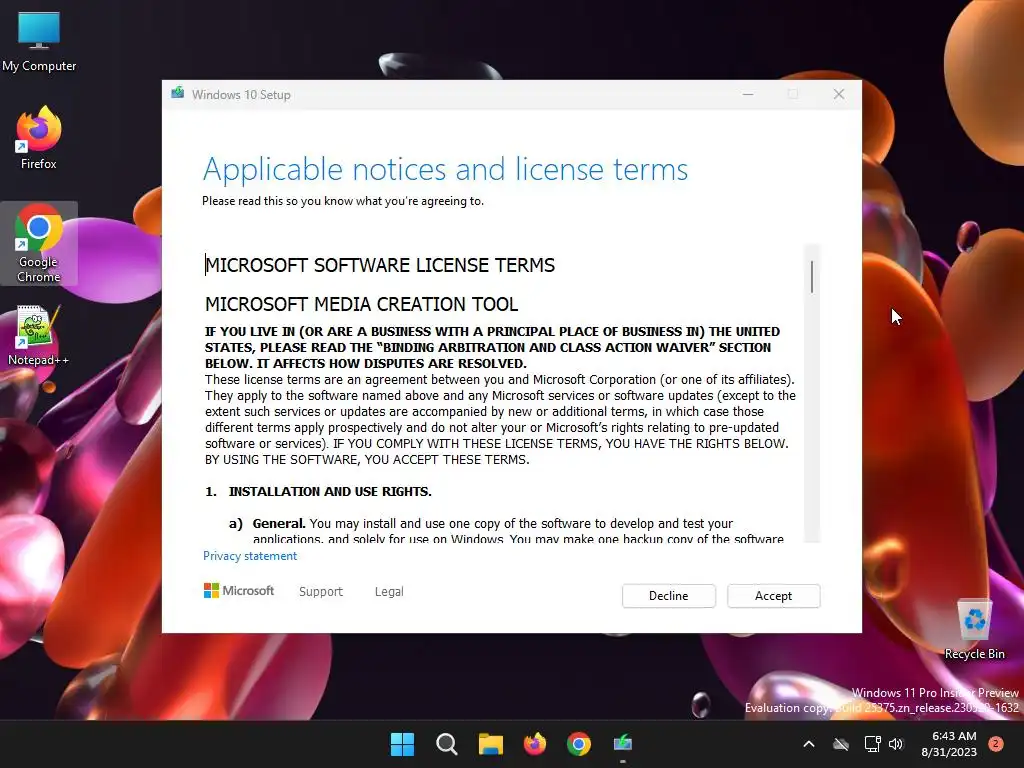The image size is (1024, 768).
Task: Select the Notepad++ desktop shortcut
Action: (39, 335)
